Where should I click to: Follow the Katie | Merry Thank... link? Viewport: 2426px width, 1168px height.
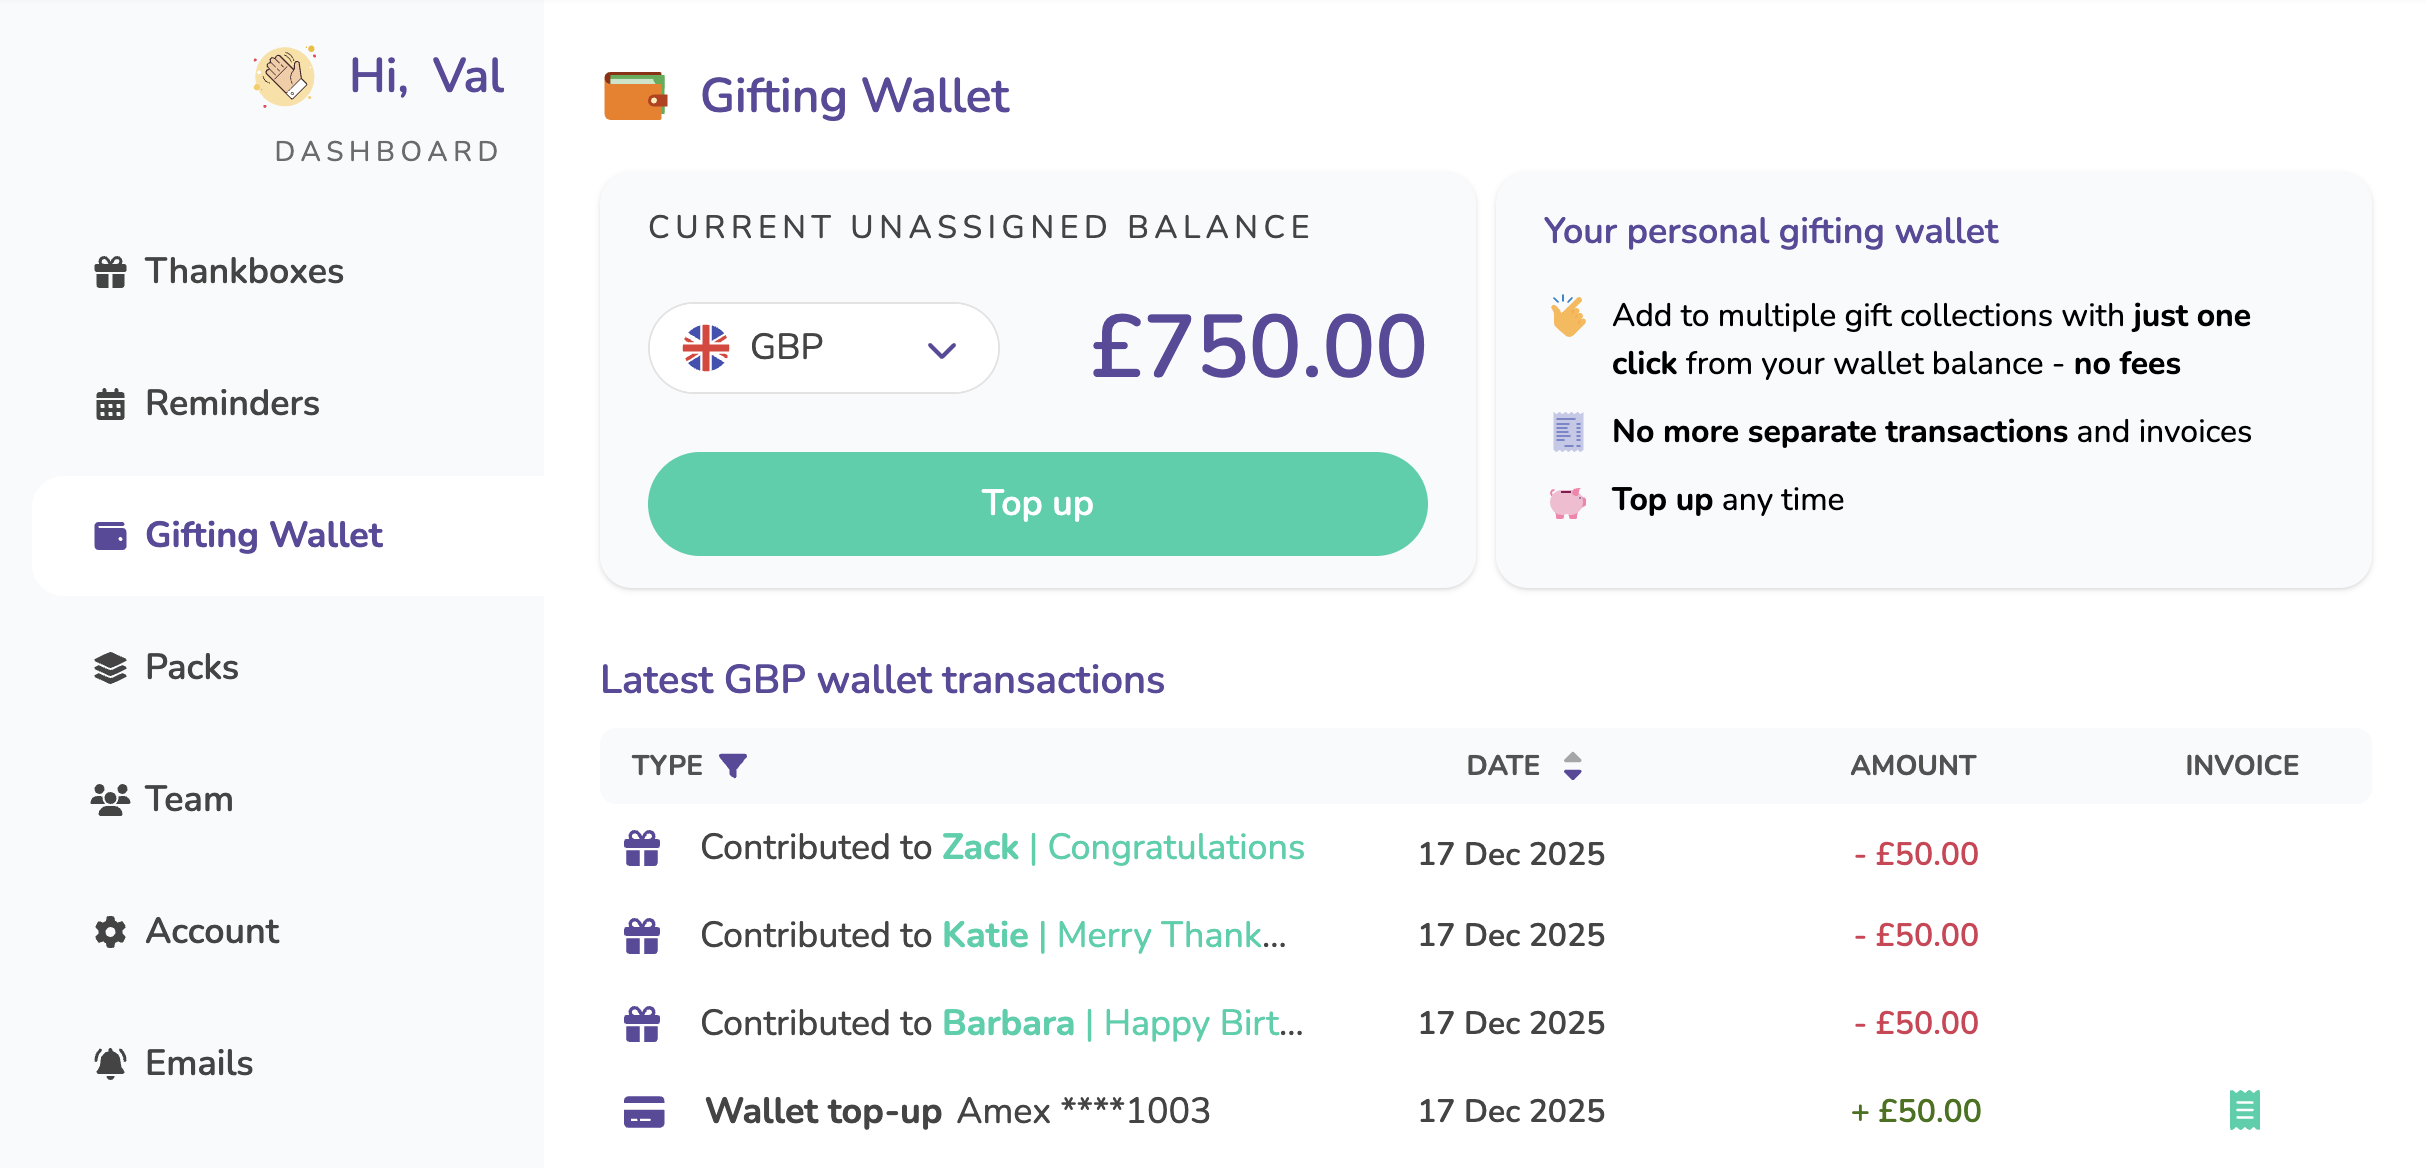1114,935
